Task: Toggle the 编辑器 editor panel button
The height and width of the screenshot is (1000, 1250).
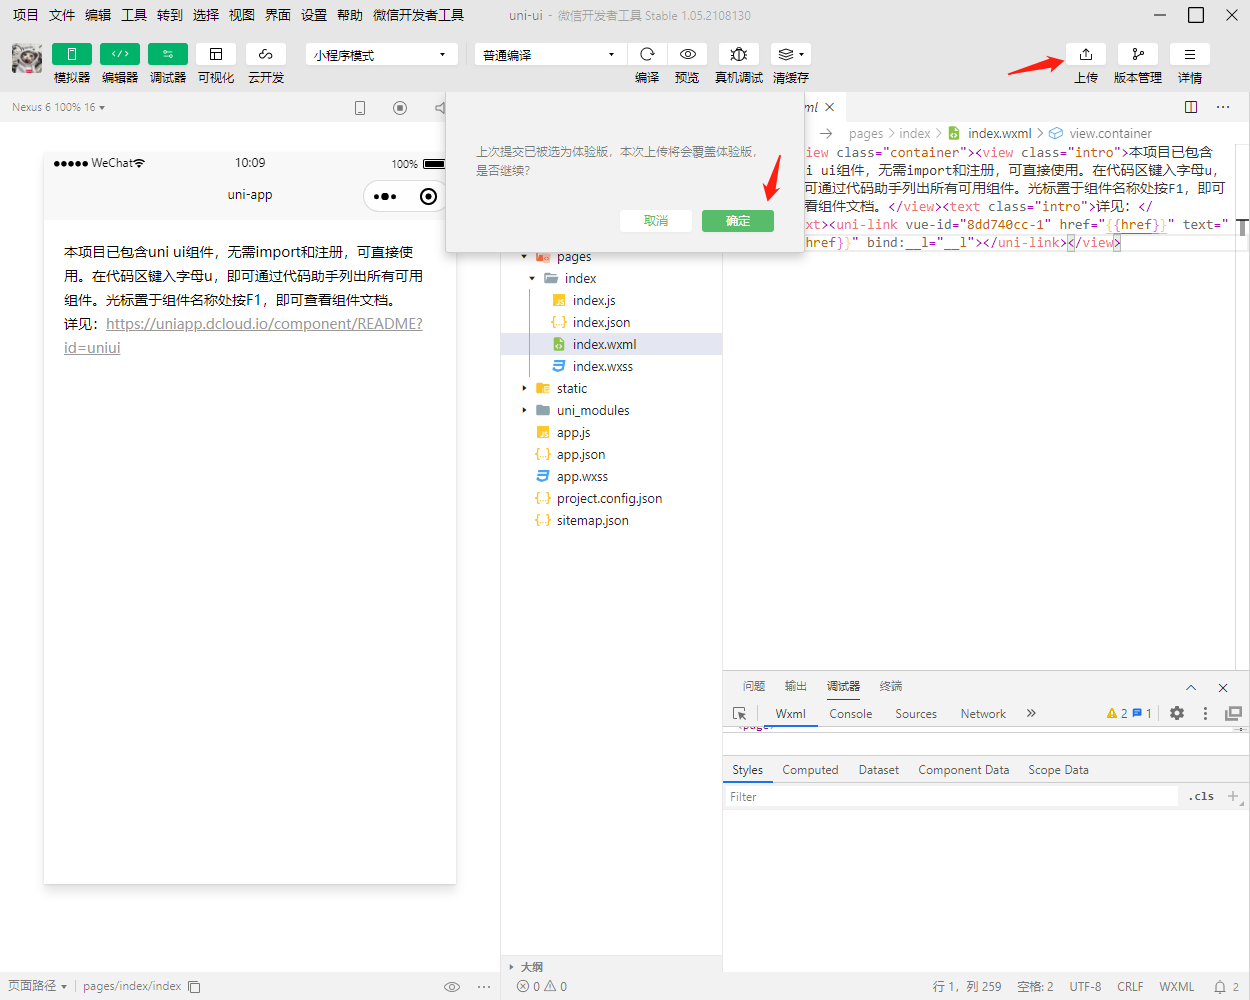Action: (x=120, y=54)
